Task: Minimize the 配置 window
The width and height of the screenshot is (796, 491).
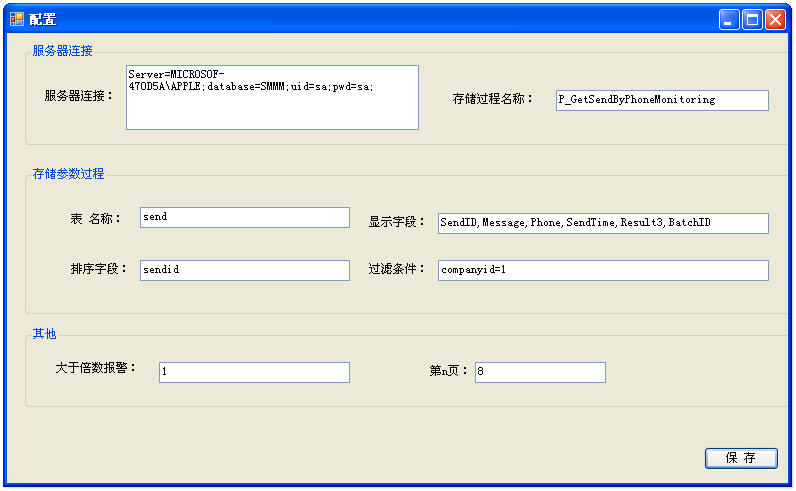Action: (x=729, y=20)
